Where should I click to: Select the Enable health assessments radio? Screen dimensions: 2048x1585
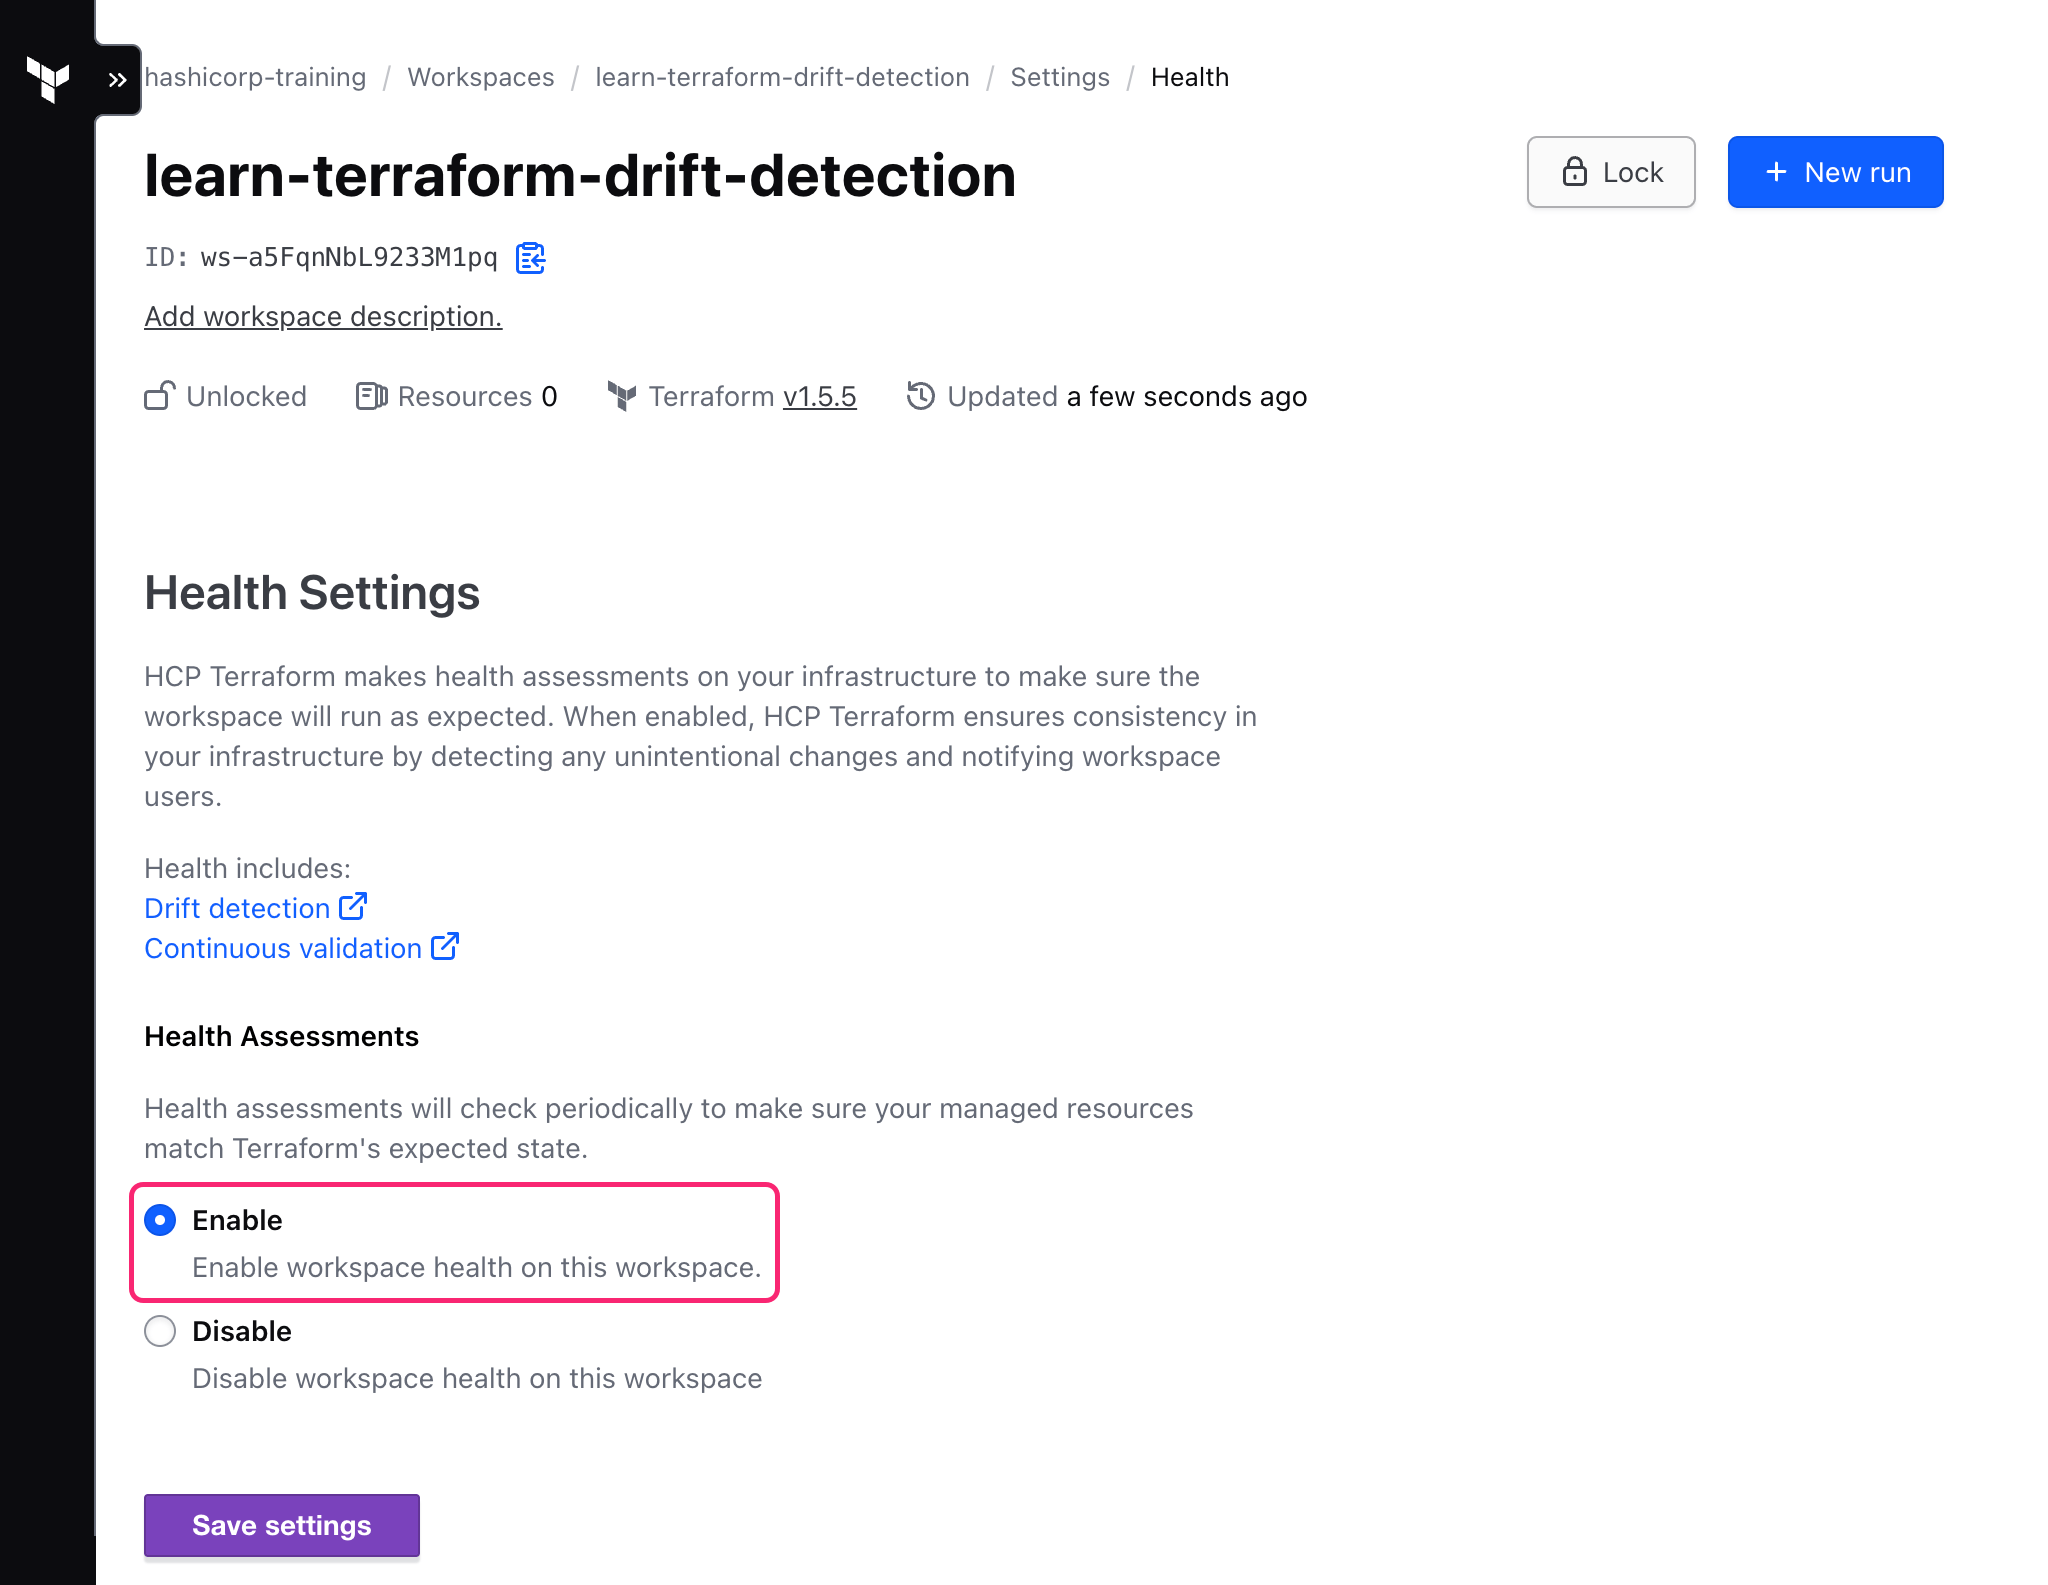point(160,1220)
